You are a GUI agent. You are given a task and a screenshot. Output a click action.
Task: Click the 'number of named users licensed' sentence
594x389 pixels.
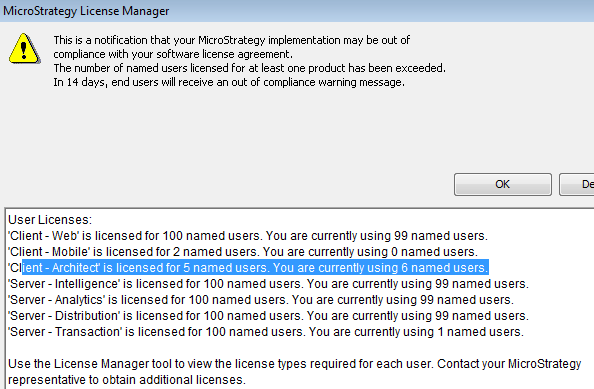(x=249, y=68)
